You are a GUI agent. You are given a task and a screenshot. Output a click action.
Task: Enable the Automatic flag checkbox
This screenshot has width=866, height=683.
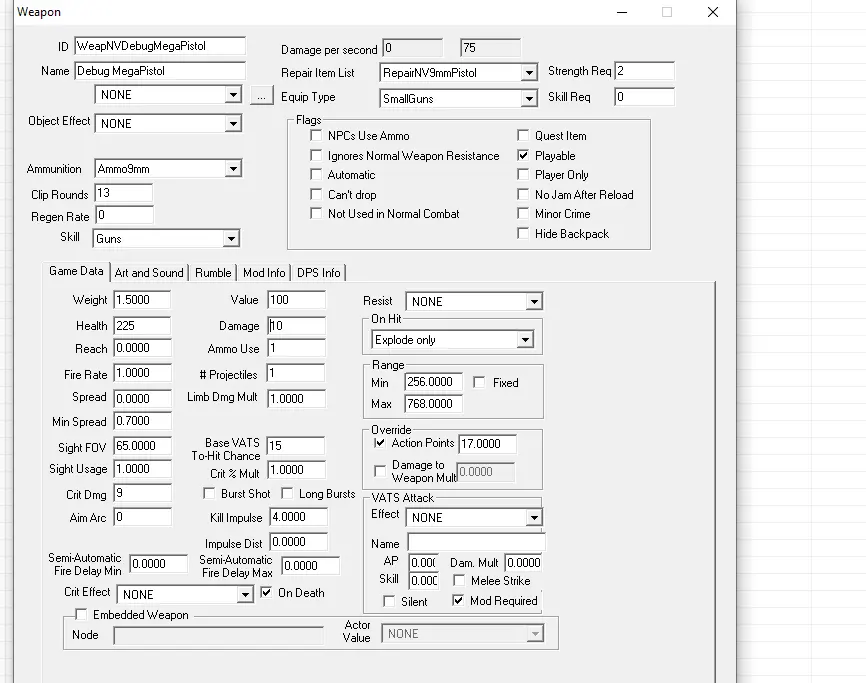tap(317, 175)
